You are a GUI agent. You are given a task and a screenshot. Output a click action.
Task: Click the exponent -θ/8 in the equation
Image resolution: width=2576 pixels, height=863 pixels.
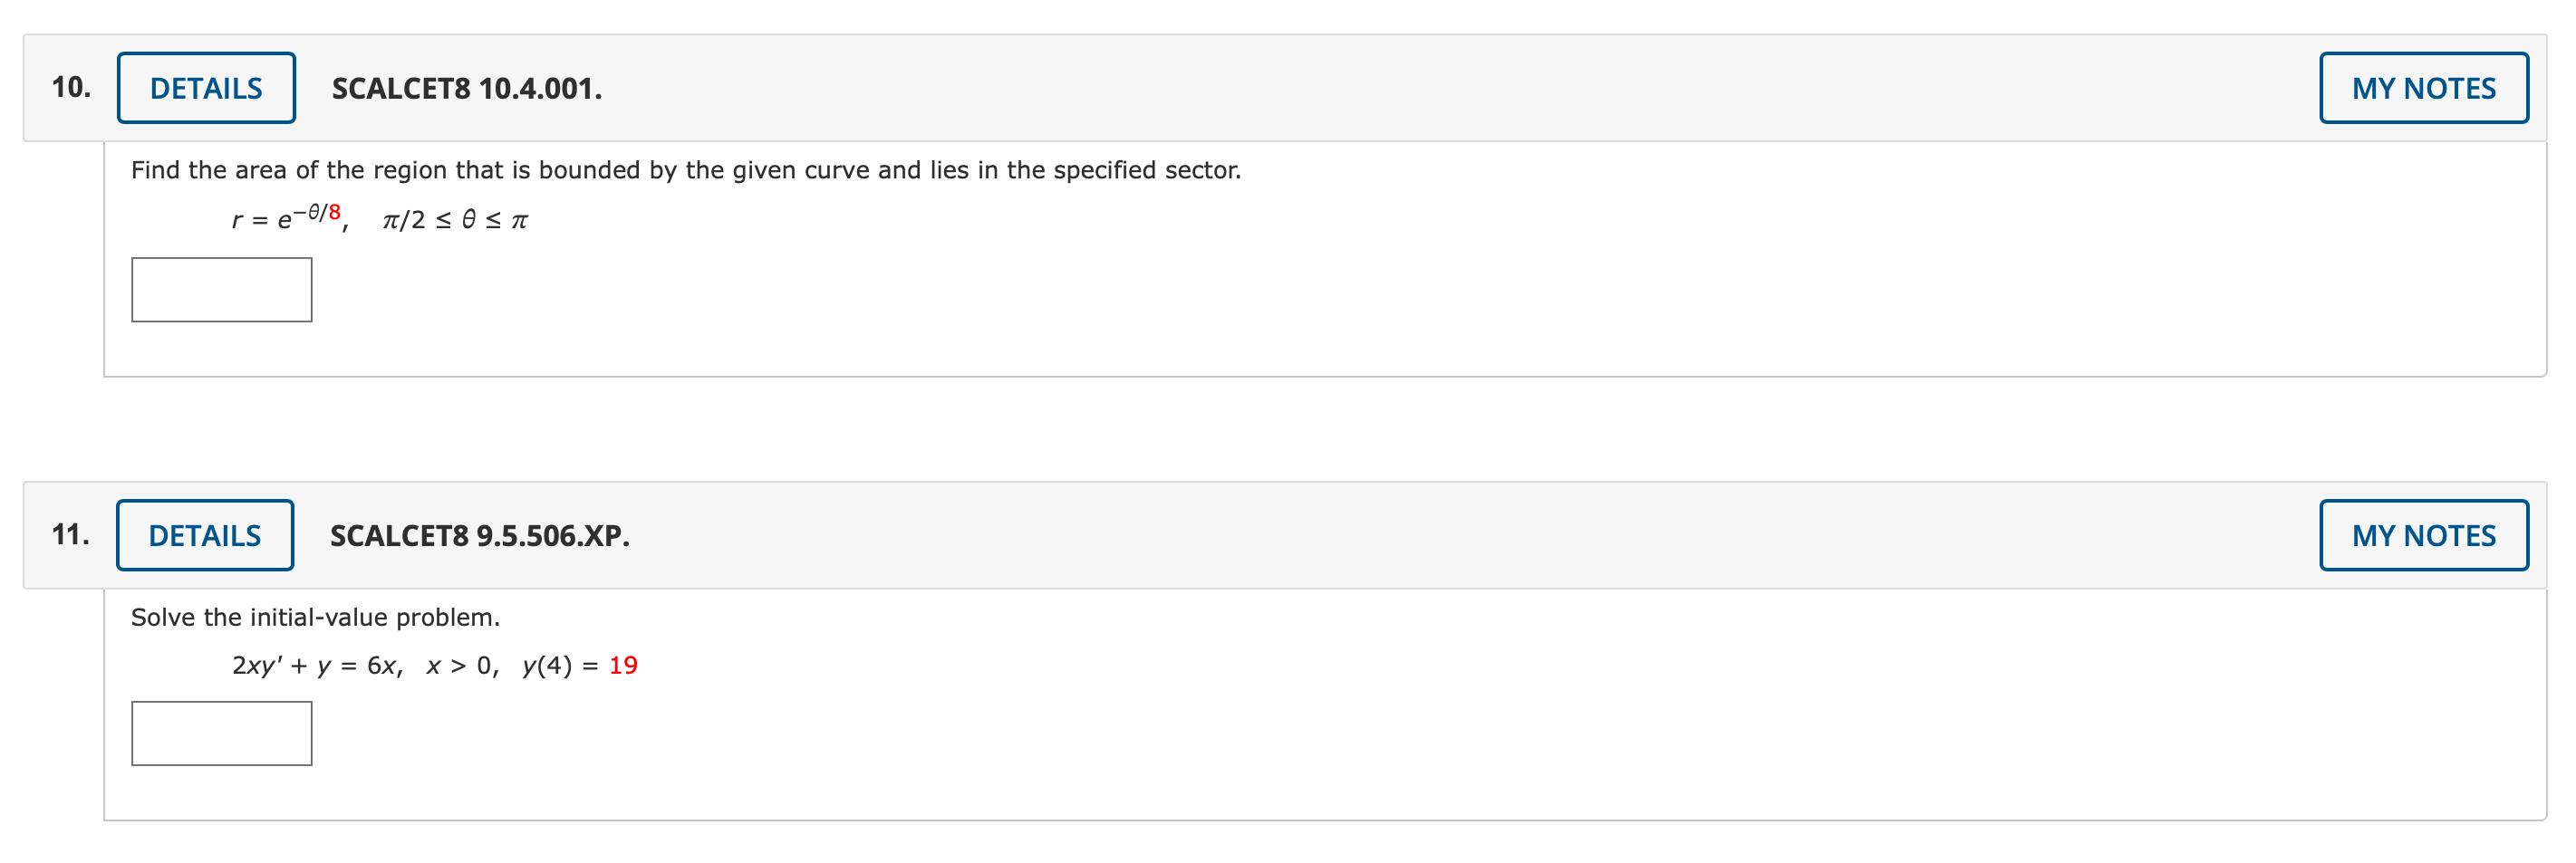[x=320, y=210]
